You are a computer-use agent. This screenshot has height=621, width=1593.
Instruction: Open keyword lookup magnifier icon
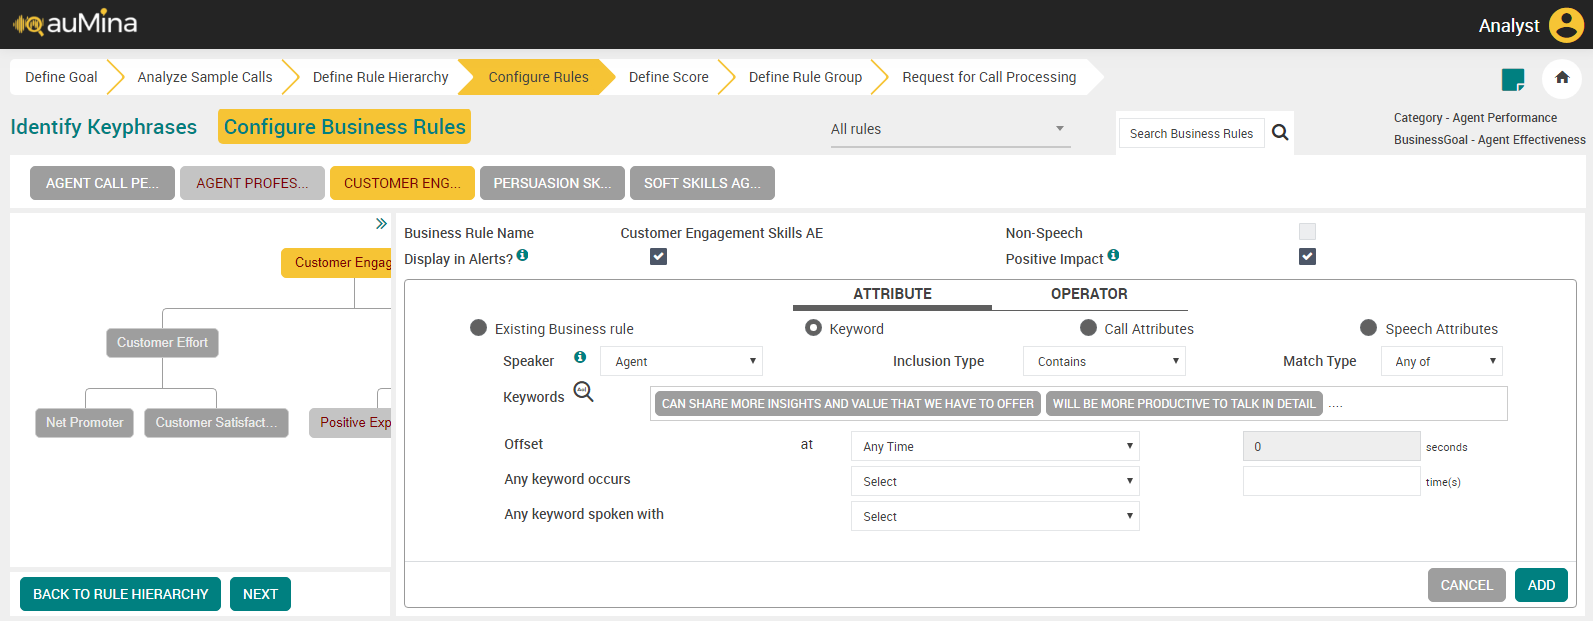583,392
